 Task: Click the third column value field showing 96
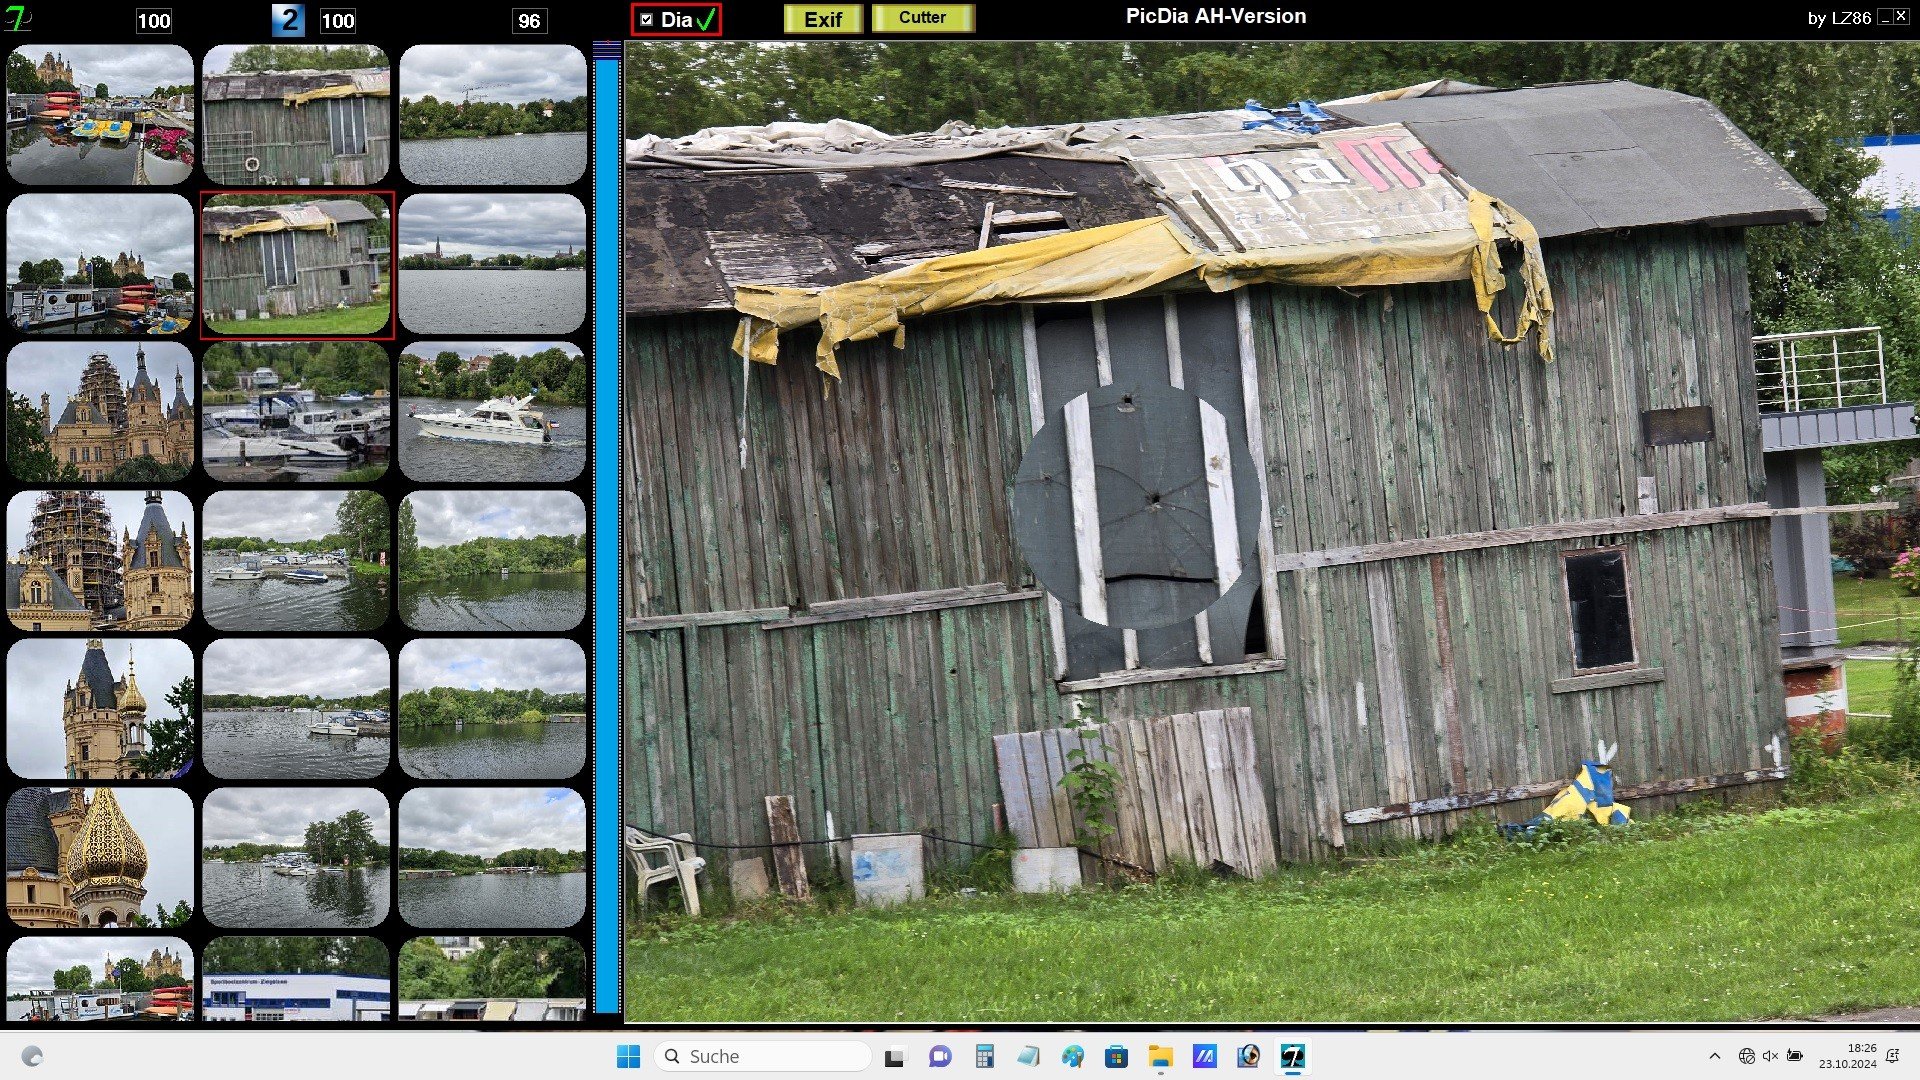(x=529, y=21)
